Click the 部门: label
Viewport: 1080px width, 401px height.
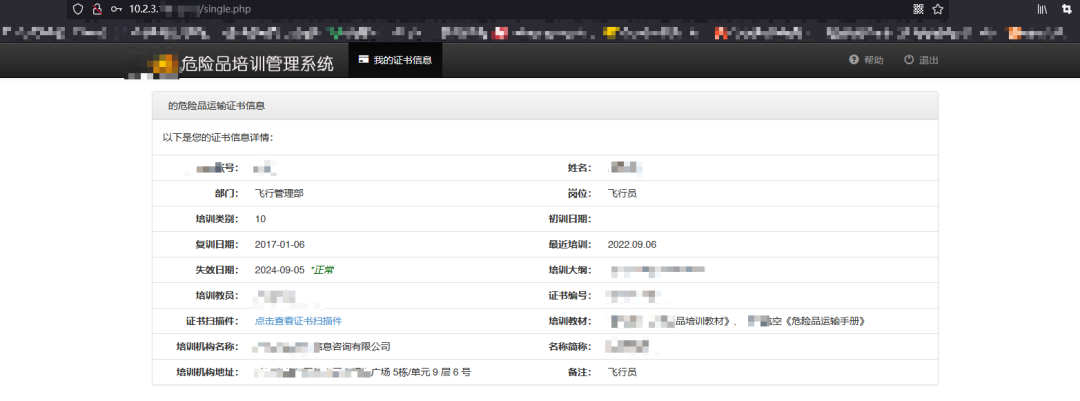pyautogui.click(x=227, y=194)
